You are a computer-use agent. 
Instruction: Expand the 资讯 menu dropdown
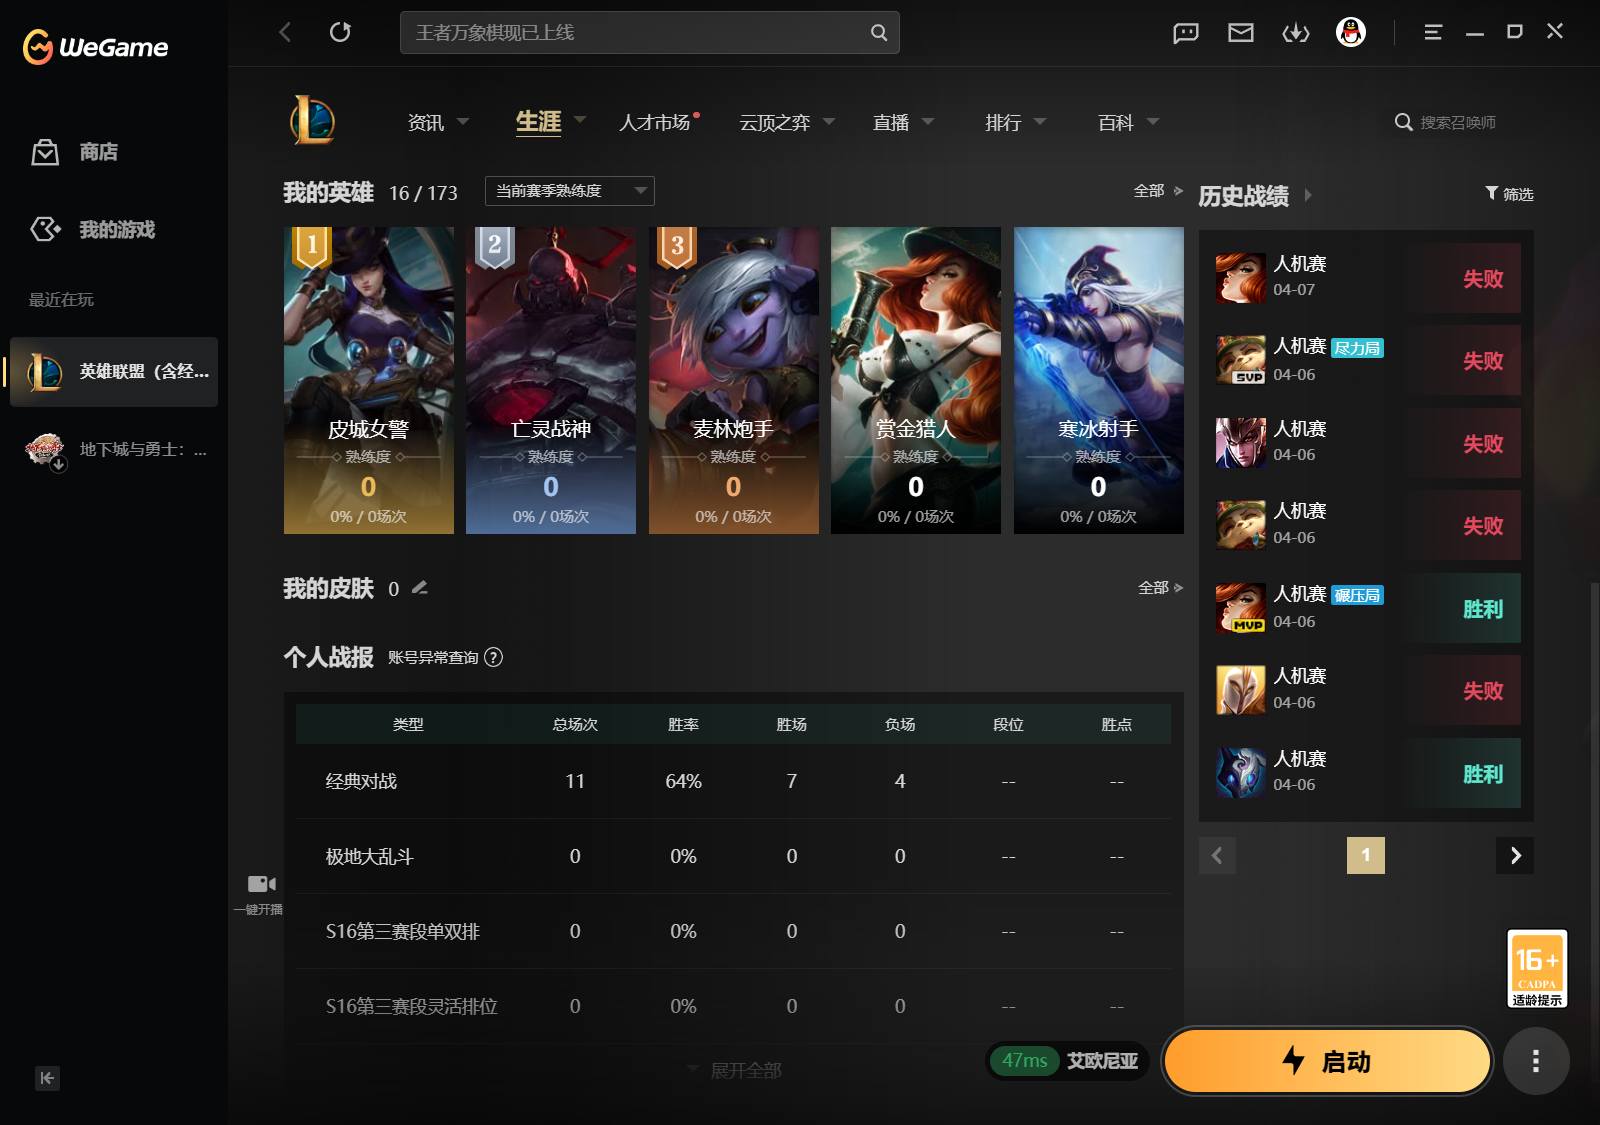coord(463,122)
